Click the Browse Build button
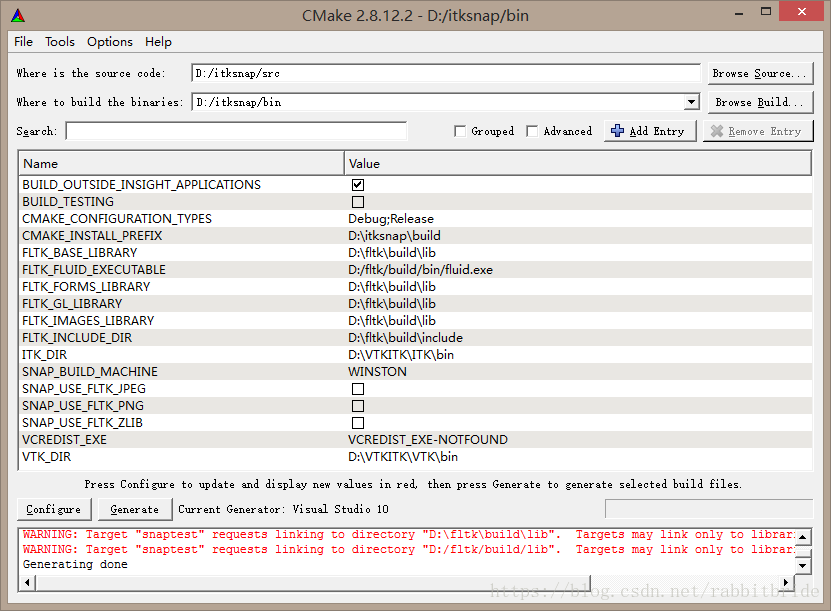Screen dimensions: 831x611 760,102
